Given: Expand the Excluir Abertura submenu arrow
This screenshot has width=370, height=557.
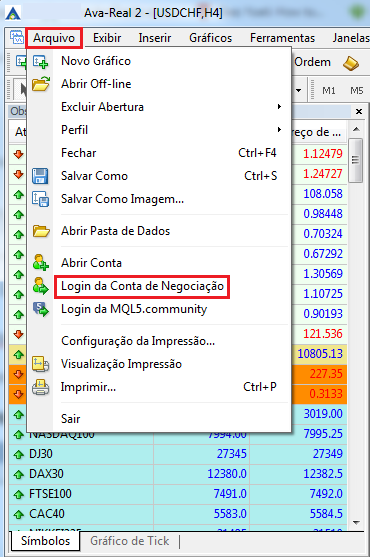Looking at the screenshot, I should (x=279, y=107).
